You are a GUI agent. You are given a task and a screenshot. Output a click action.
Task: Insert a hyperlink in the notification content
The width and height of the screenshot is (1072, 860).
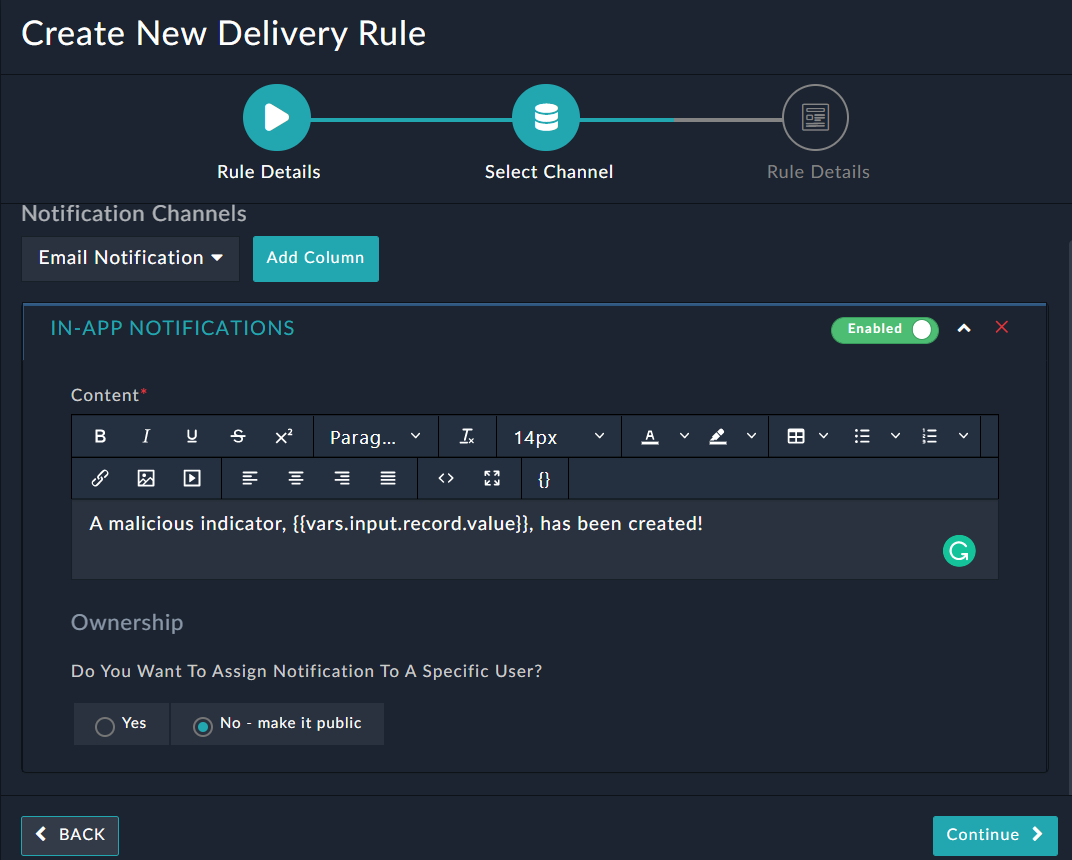[x=98, y=478]
